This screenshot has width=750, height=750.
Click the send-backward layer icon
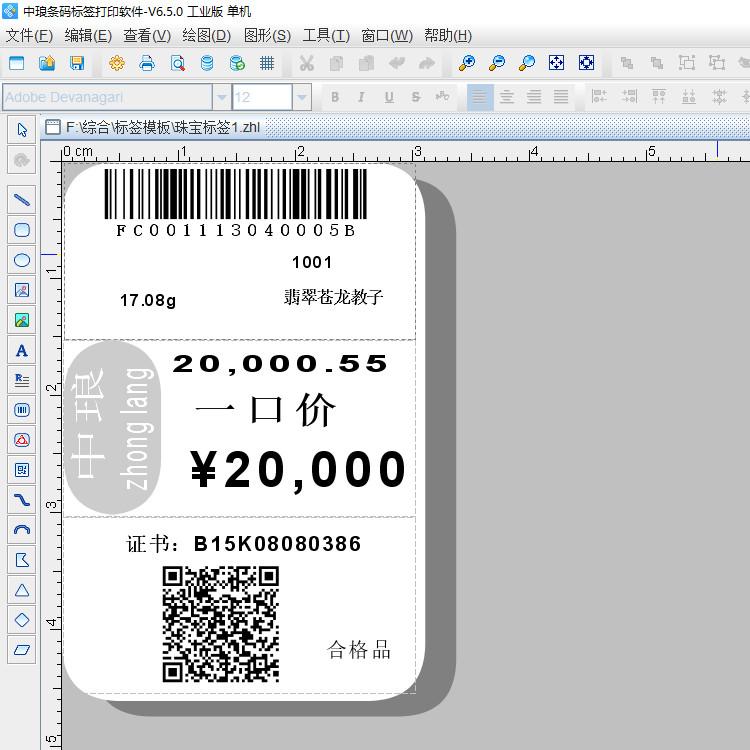[x=657, y=63]
